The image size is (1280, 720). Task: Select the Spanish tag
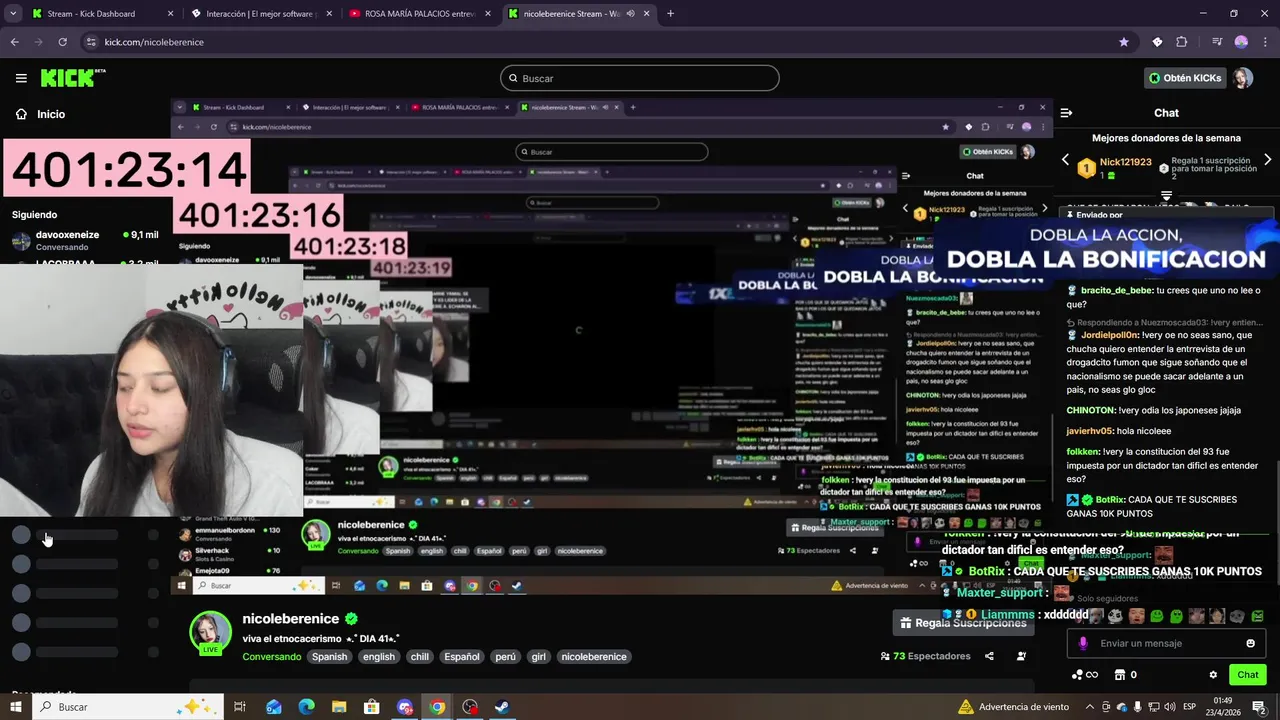[329, 657]
